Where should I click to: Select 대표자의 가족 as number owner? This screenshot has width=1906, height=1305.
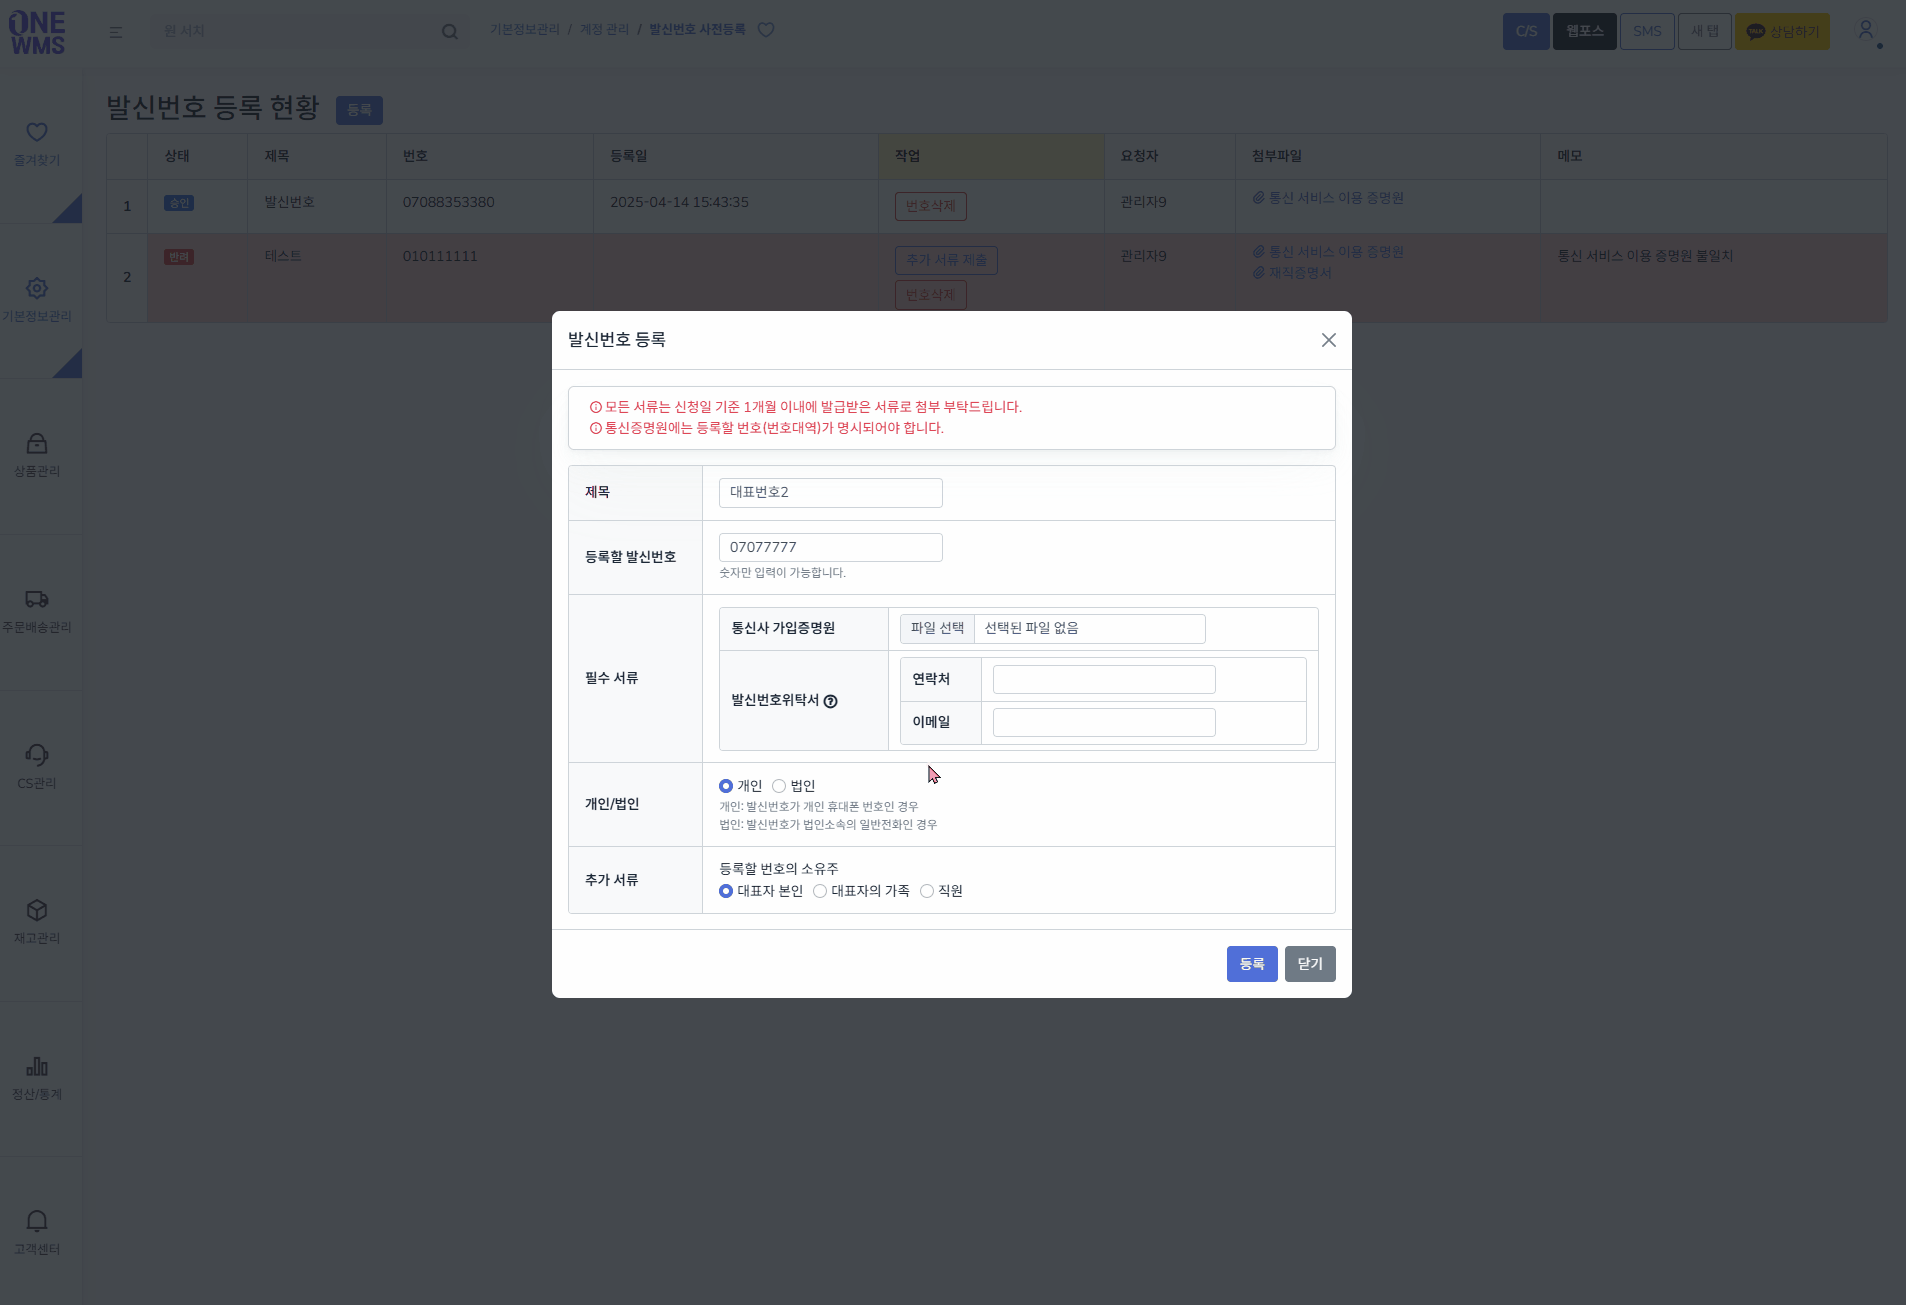pos(820,891)
